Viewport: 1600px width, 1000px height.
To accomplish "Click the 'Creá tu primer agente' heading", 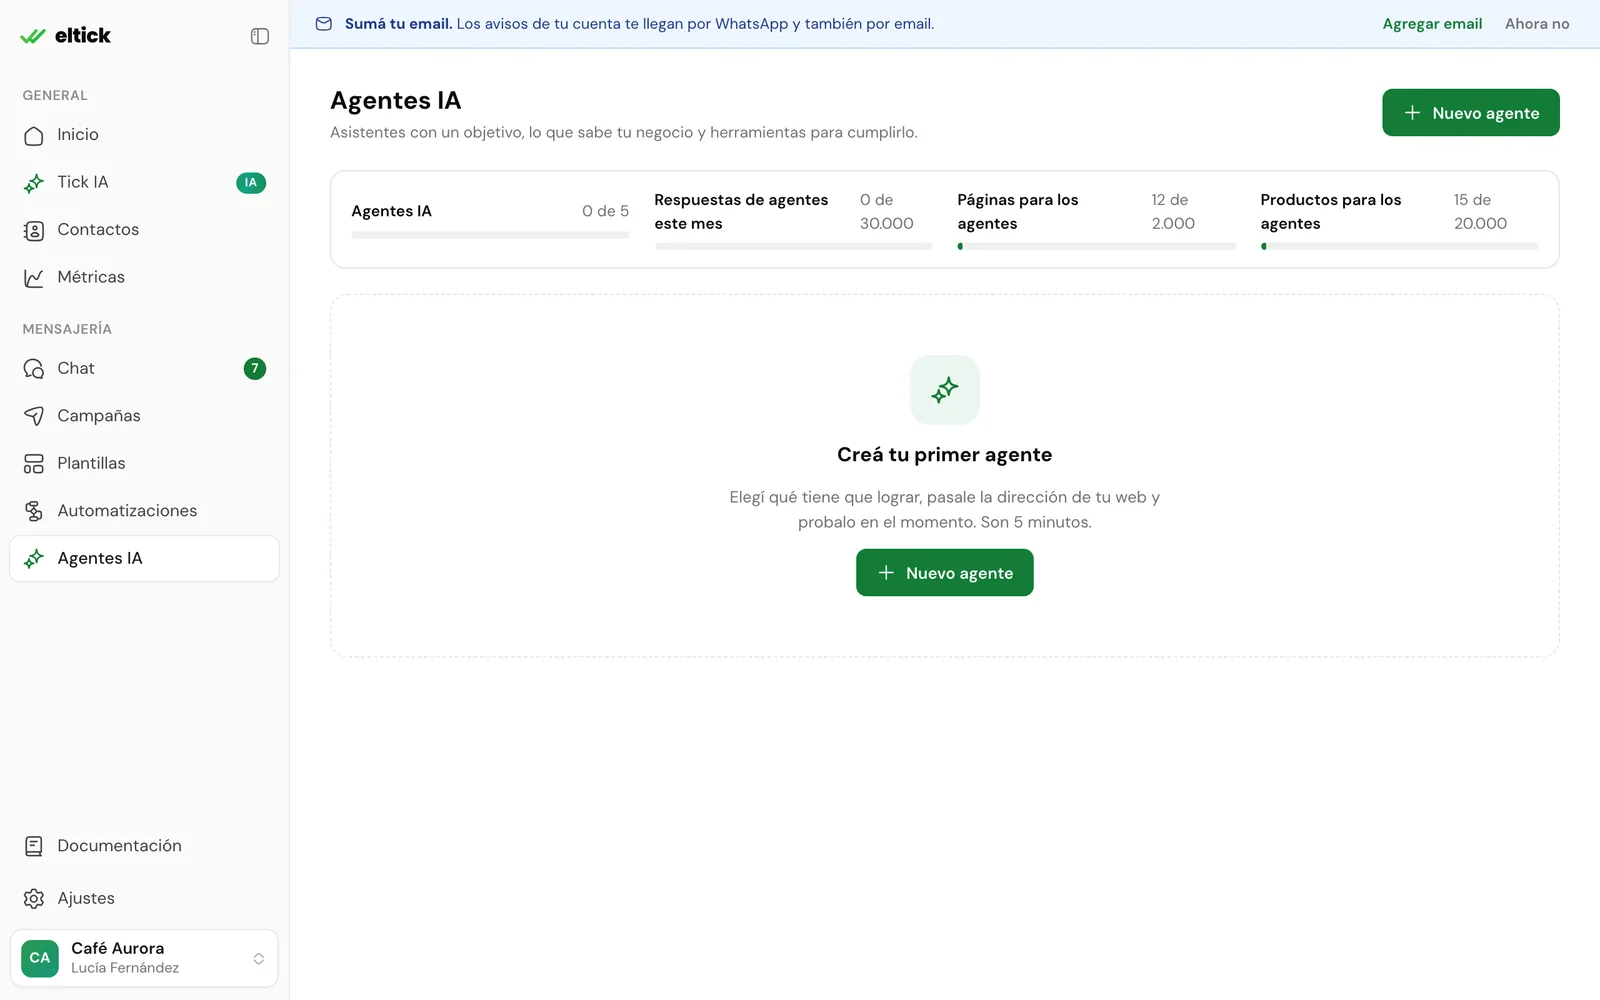I will point(945,455).
